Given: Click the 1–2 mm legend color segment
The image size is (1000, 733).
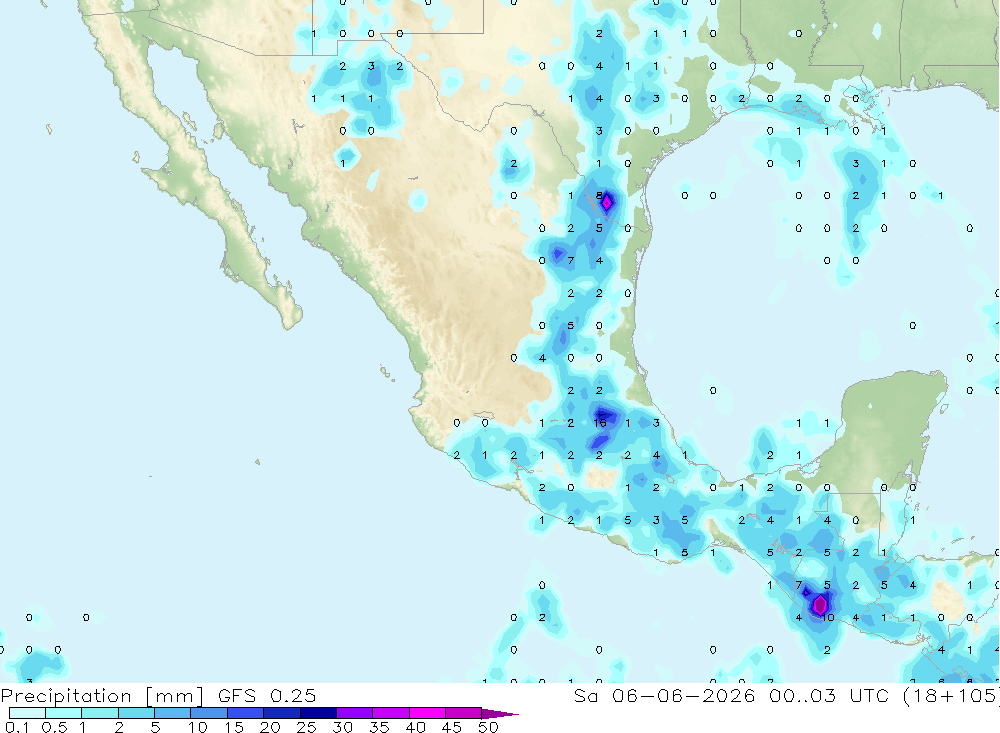Looking at the screenshot, I should (x=100, y=713).
